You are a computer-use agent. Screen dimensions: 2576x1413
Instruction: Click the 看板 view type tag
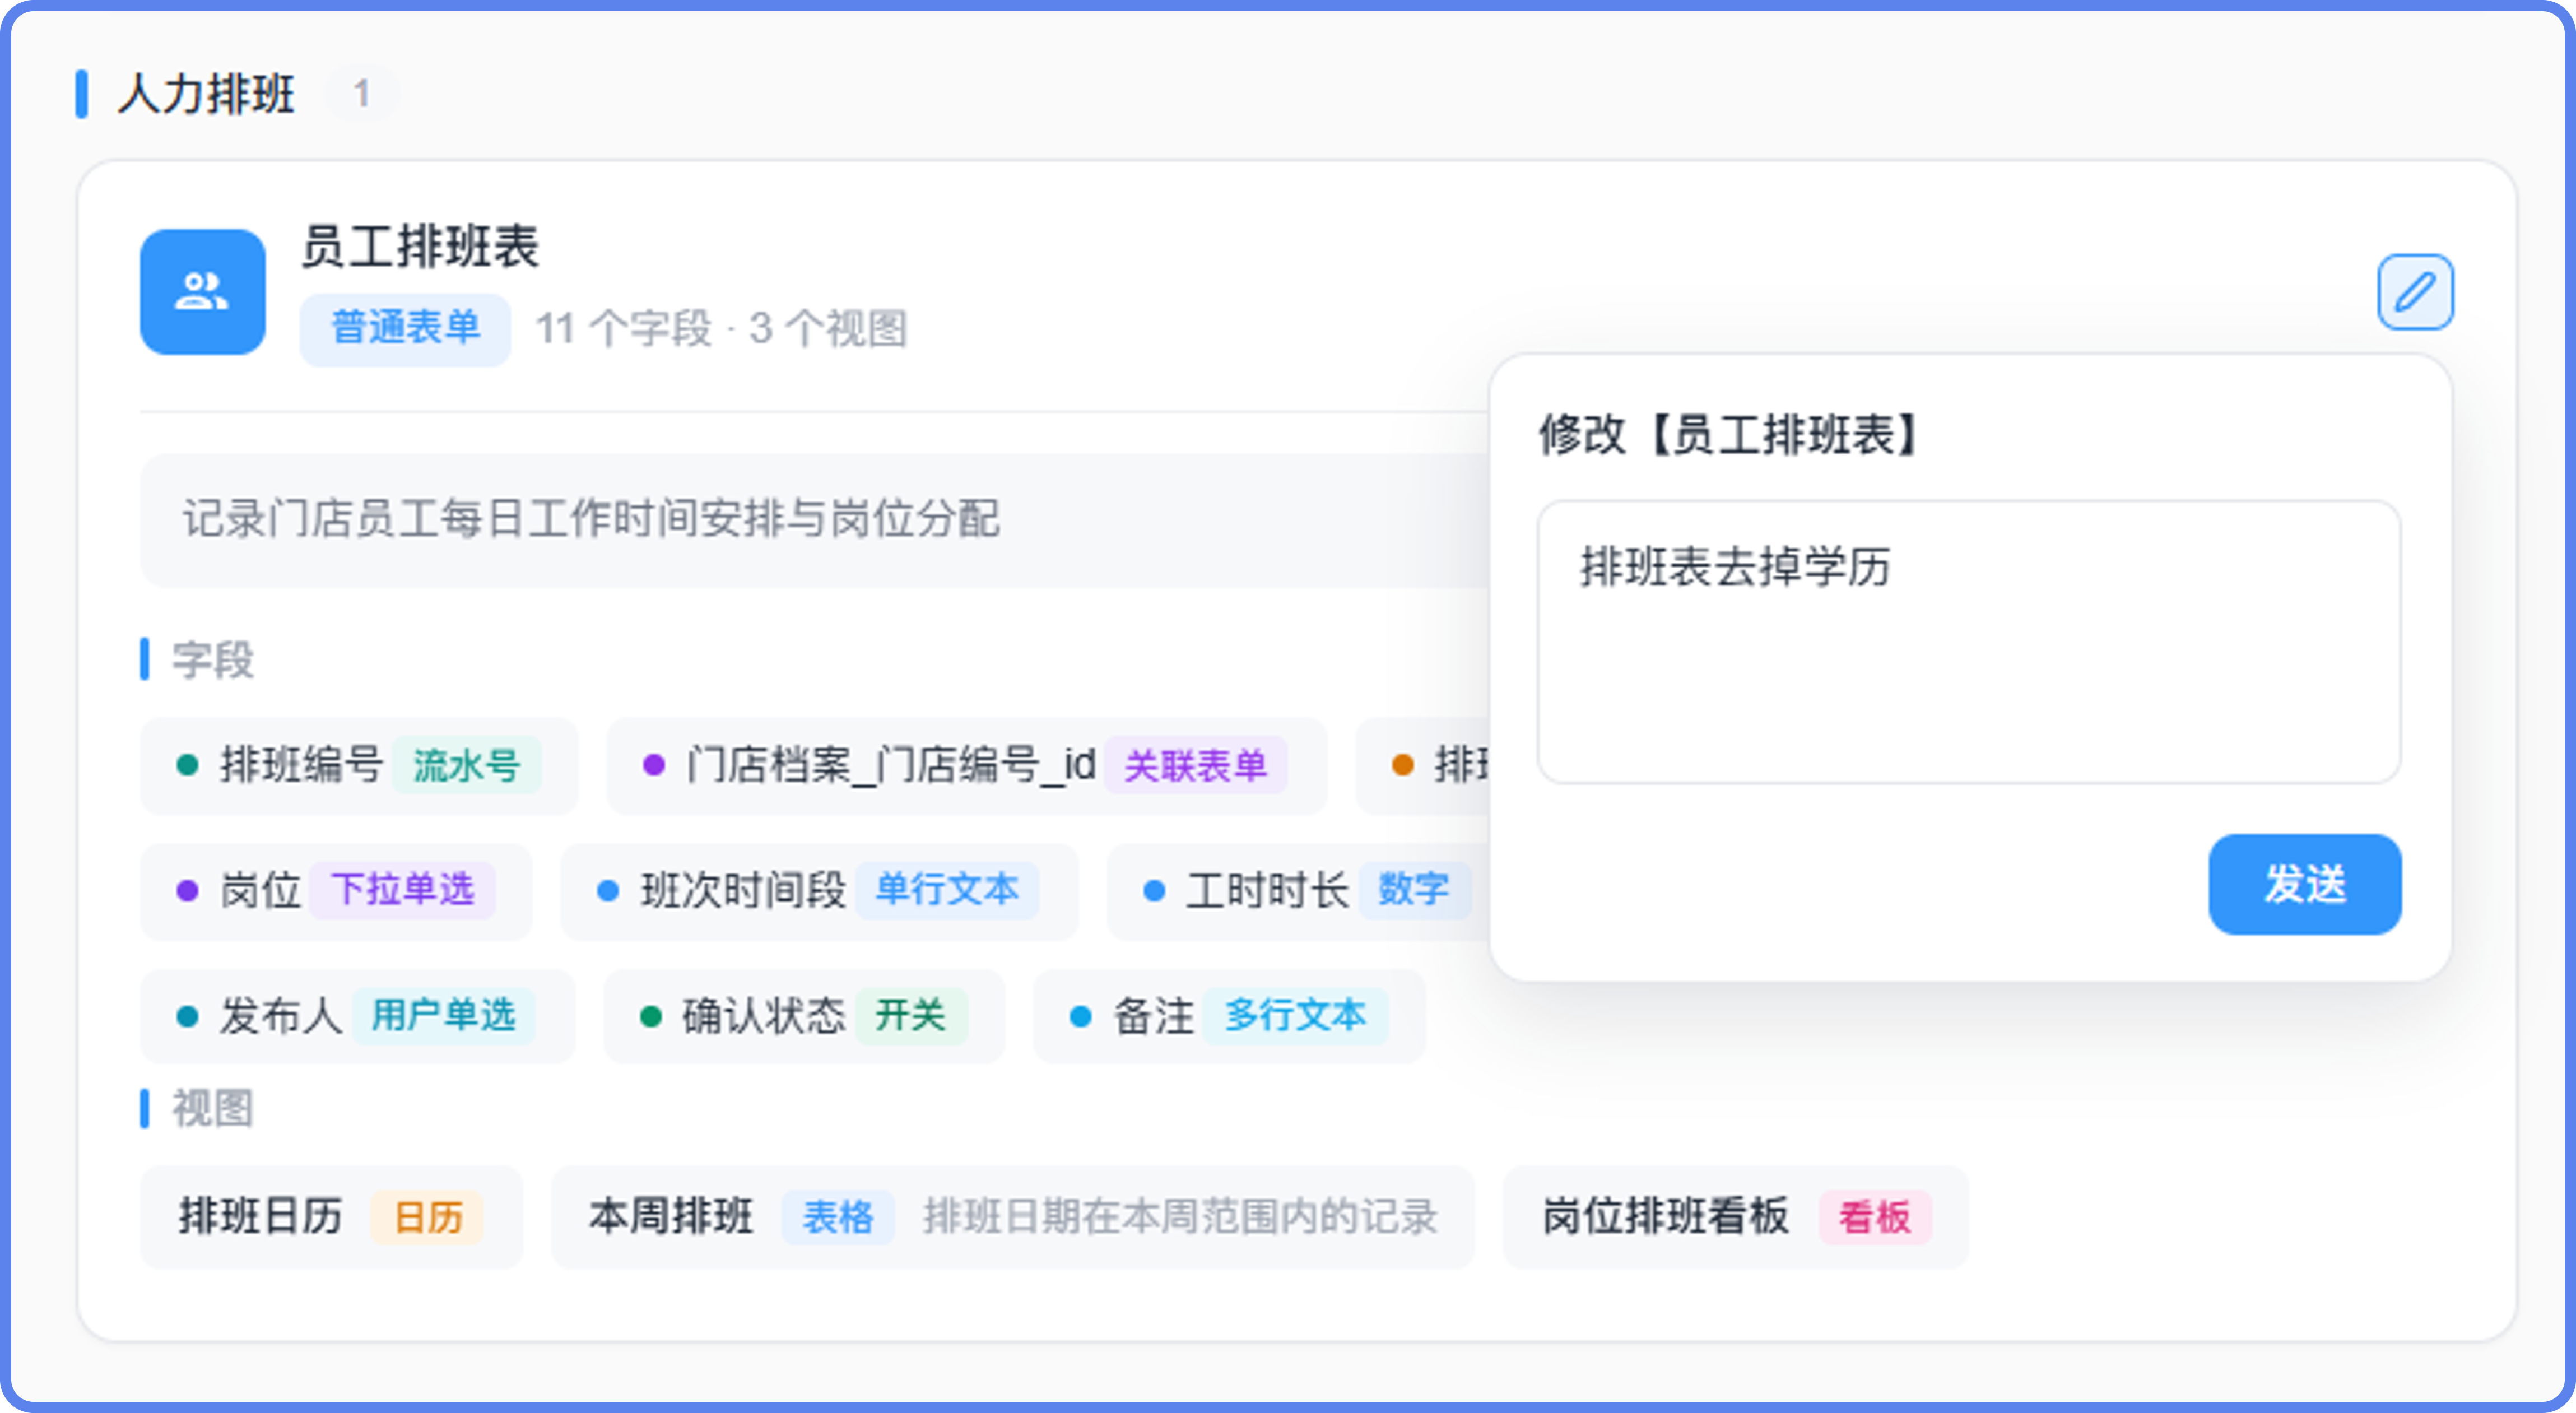[x=1874, y=1217]
